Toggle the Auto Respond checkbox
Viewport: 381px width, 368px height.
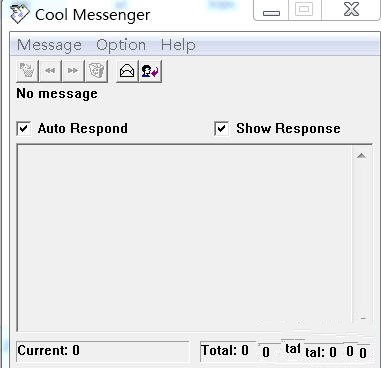coord(24,129)
